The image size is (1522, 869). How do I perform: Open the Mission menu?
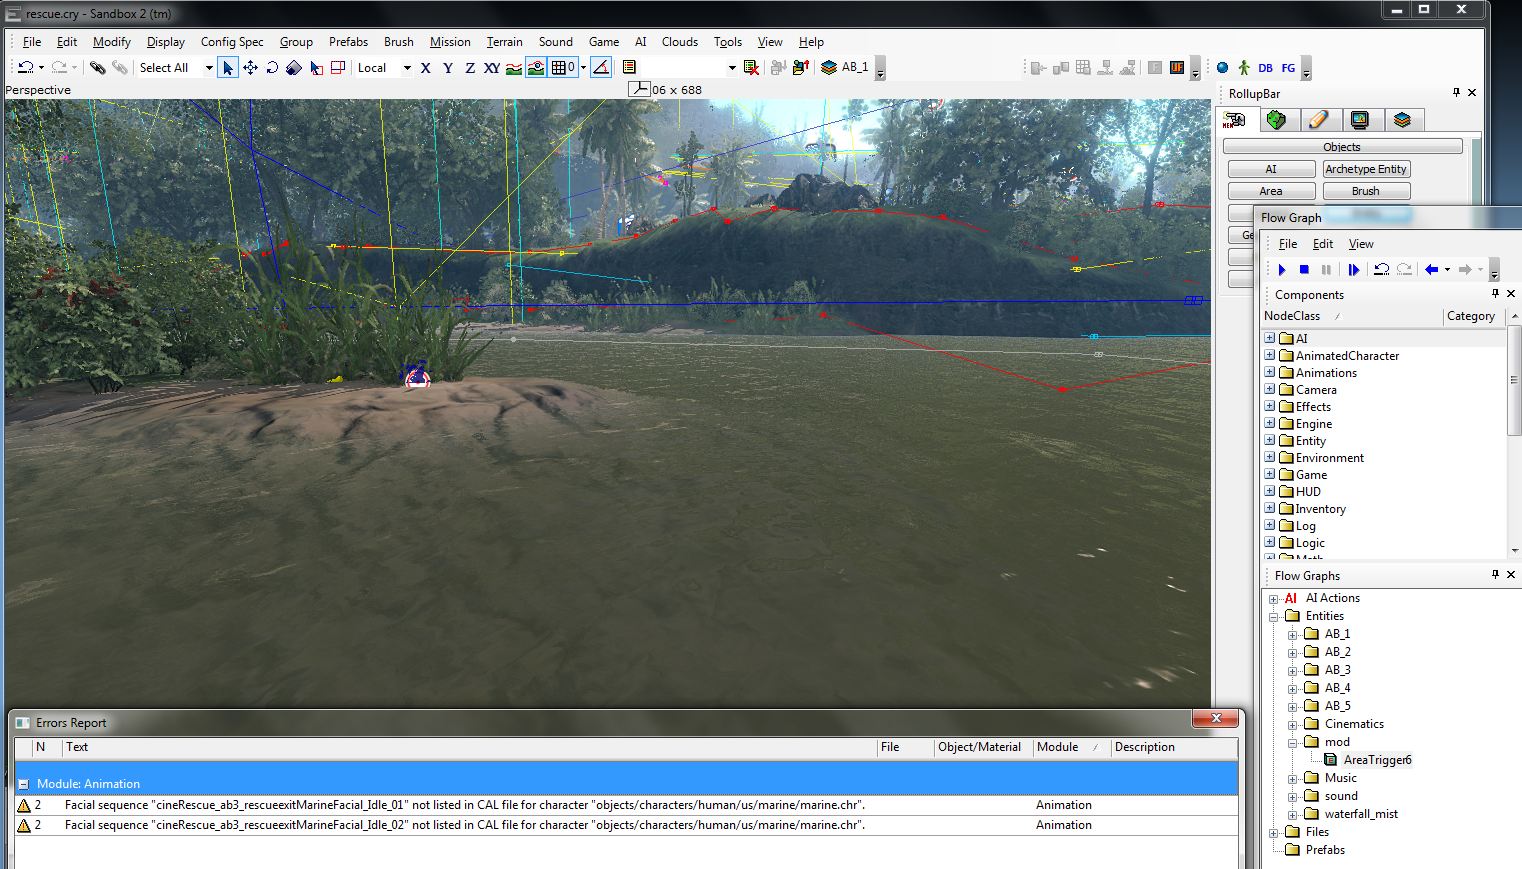click(450, 42)
